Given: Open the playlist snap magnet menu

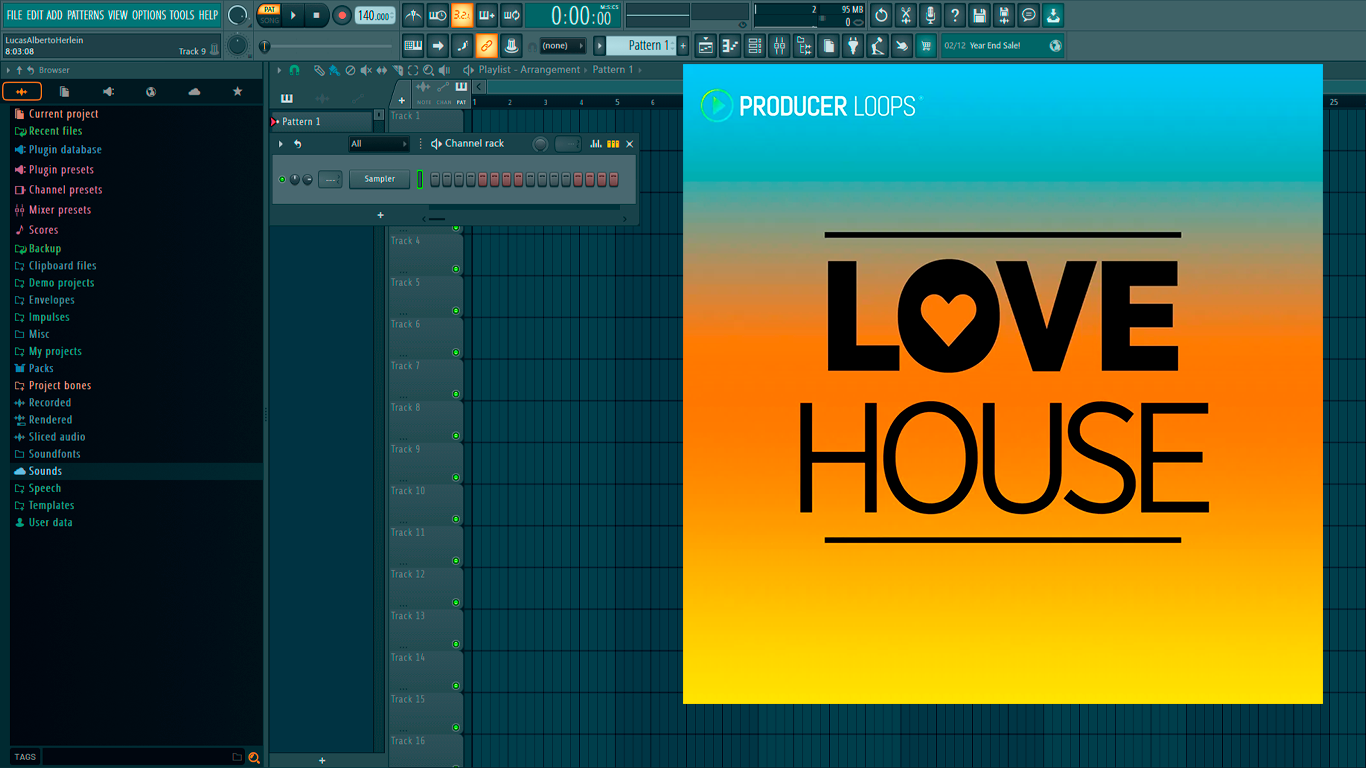Looking at the screenshot, I should 294,70.
